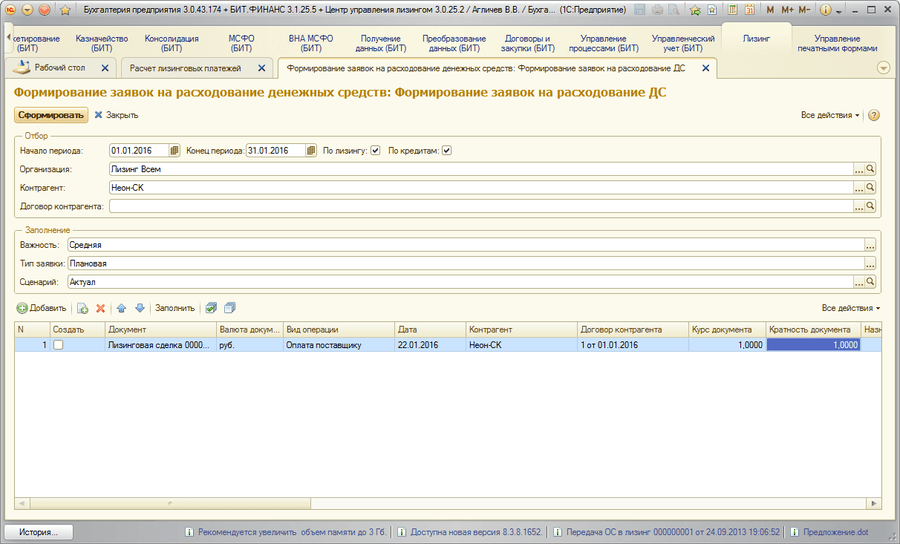Screen dimensions: 900x544
Task: Close the Расчет лизинговых платежей tab
Action: coord(262,68)
